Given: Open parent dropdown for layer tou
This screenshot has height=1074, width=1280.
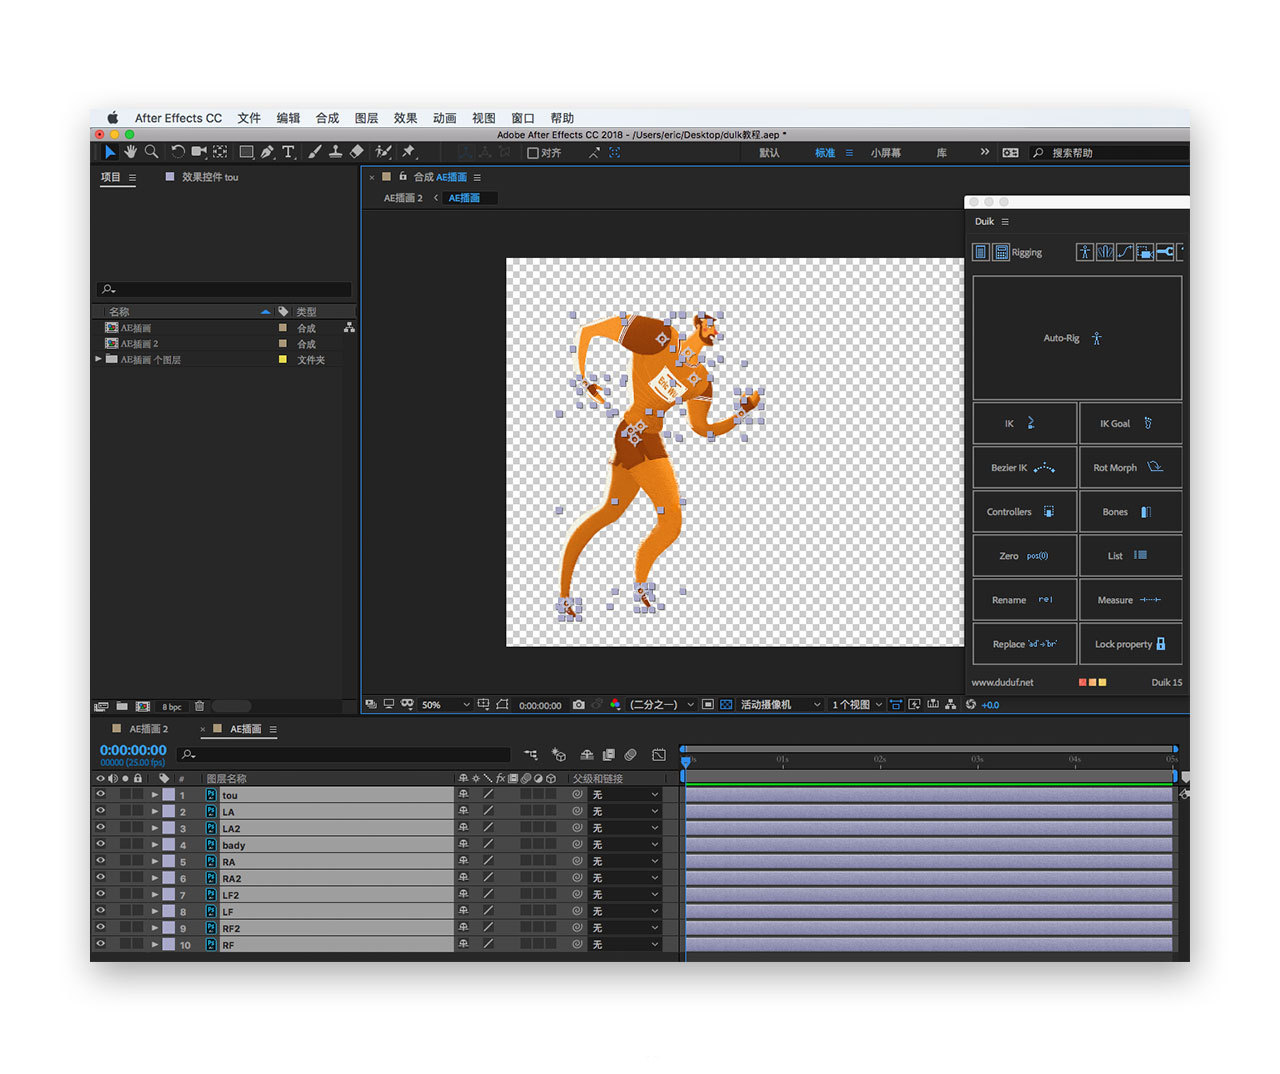Looking at the screenshot, I should point(626,795).
